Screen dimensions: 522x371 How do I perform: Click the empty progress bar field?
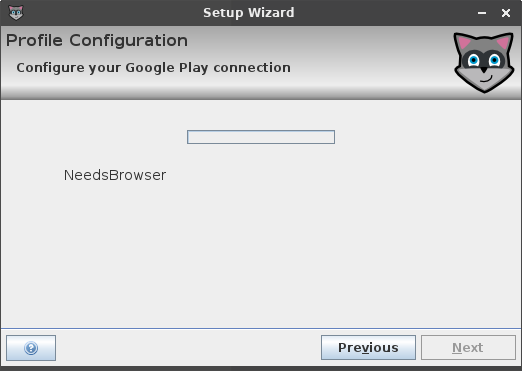(x=261, y=137)
